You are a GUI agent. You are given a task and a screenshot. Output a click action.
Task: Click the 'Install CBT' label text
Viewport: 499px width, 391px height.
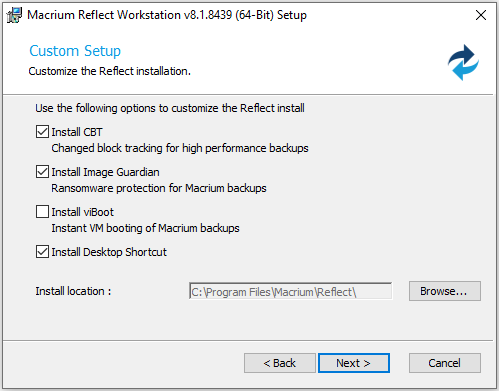(77, 132)
